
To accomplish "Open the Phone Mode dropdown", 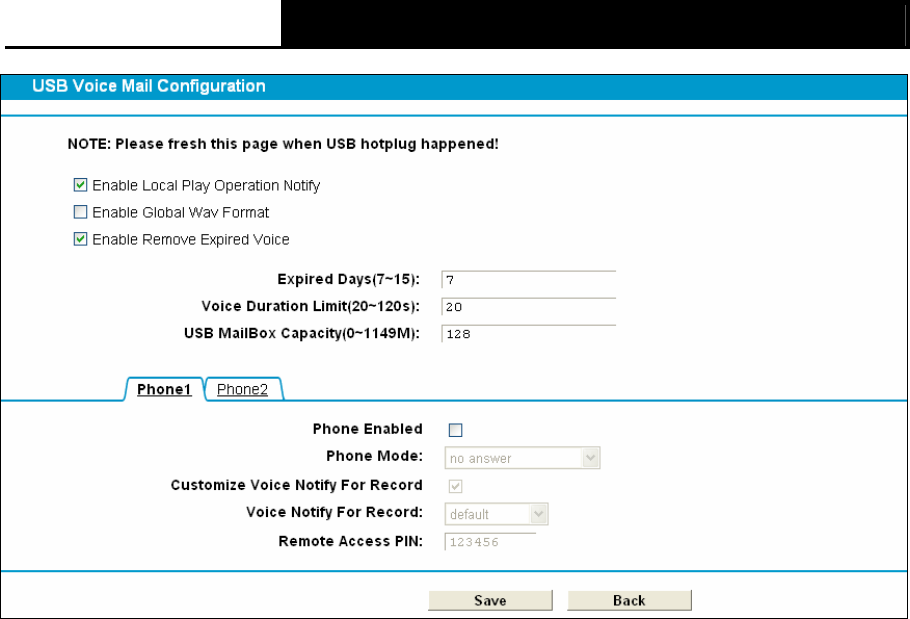I will click(522, 458).
